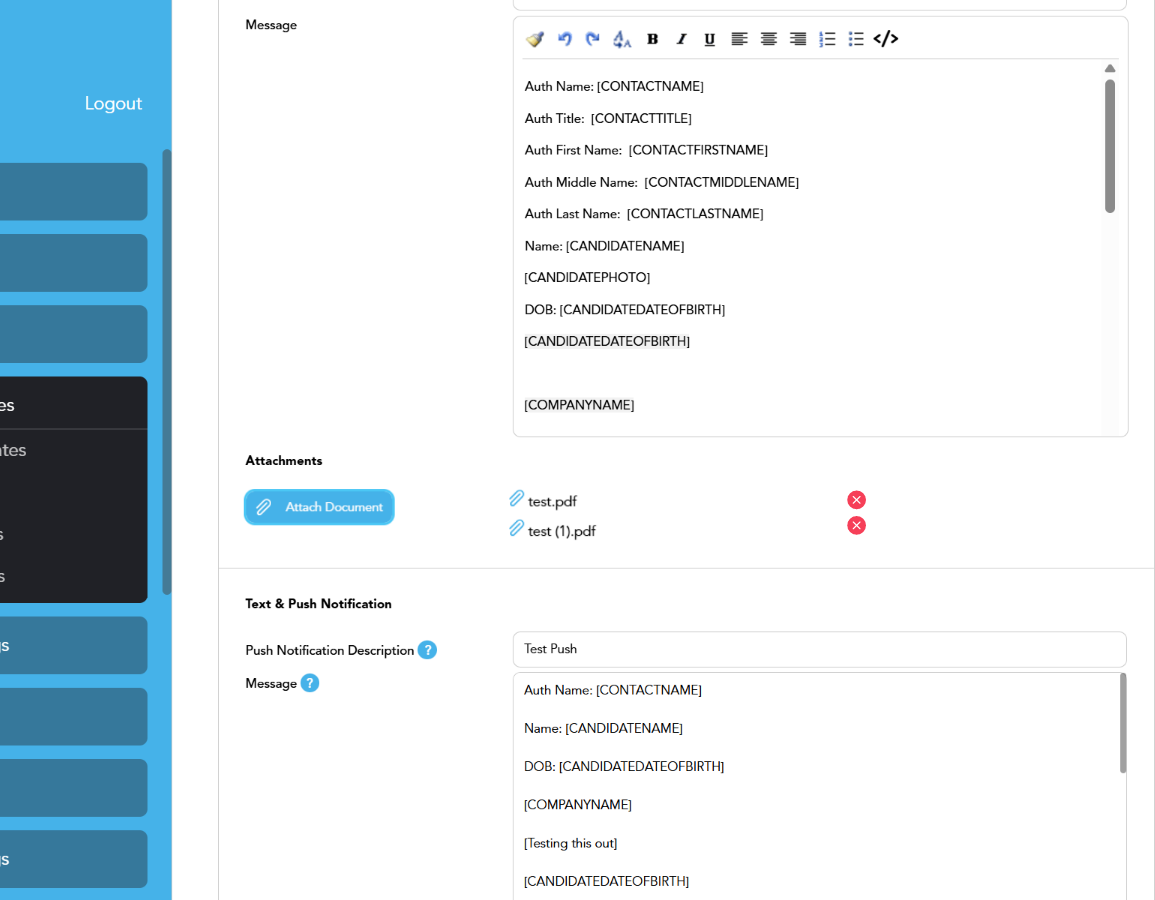Open the font size tool
This screenshot has width=1155, height=900.
622,39
